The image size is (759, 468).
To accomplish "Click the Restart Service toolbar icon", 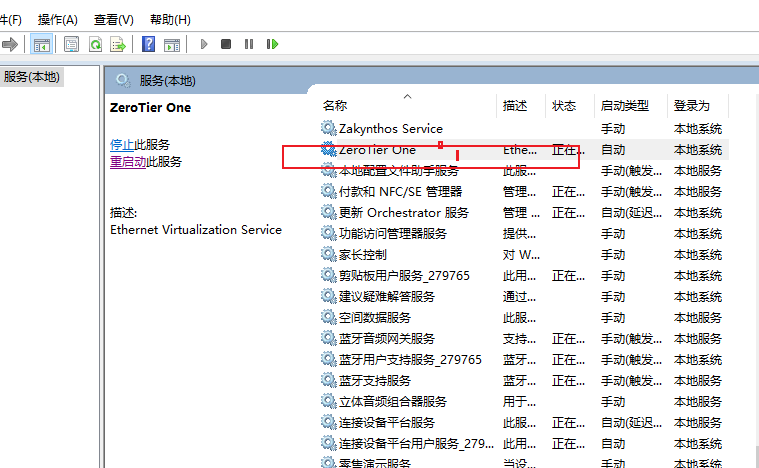I will click(x=271, y=44).
